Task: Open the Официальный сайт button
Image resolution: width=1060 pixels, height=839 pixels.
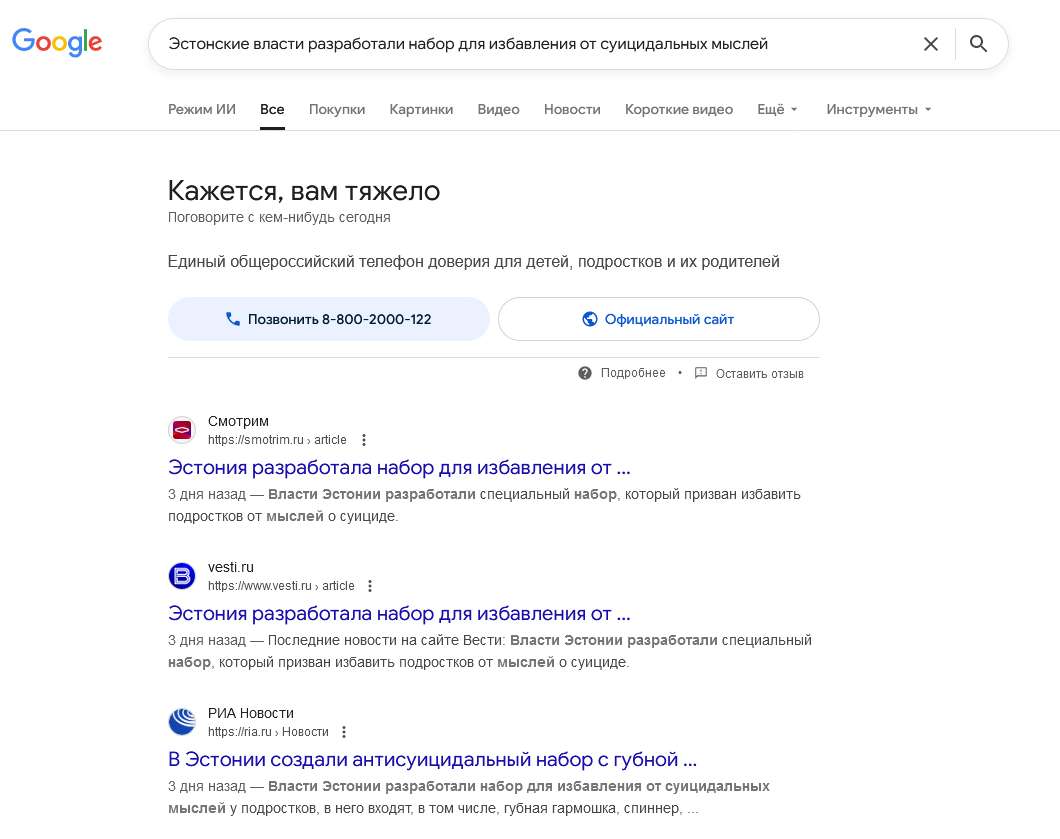Action: pos(658,319)
